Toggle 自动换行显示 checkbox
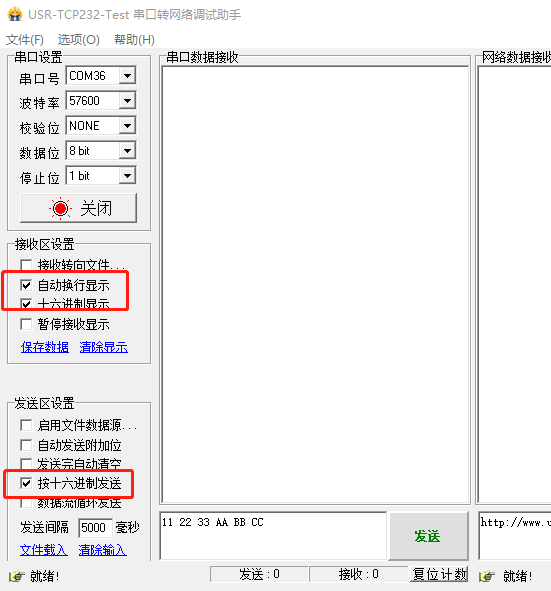The width and height of the screenshot is (551, 591). tap(26, 285)
